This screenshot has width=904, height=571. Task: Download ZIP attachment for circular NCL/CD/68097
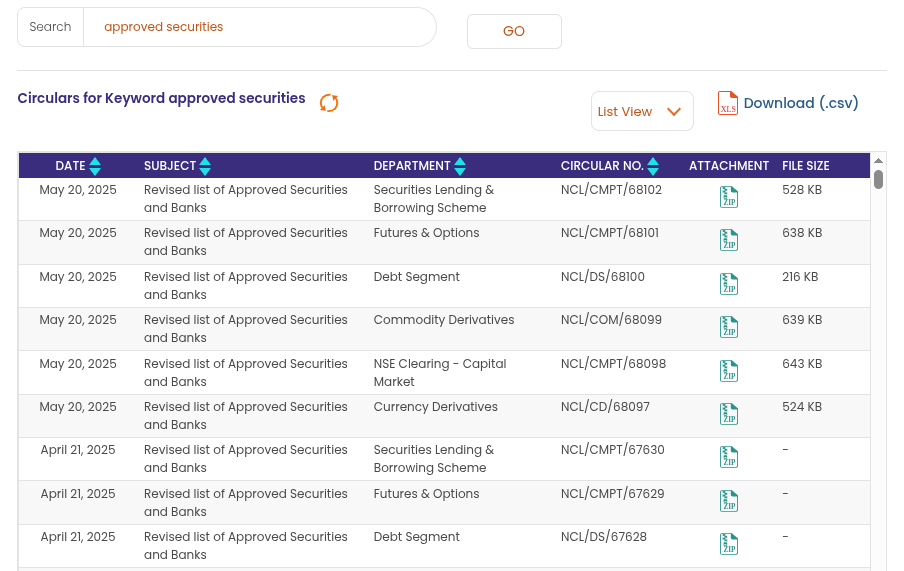(729, 414)
